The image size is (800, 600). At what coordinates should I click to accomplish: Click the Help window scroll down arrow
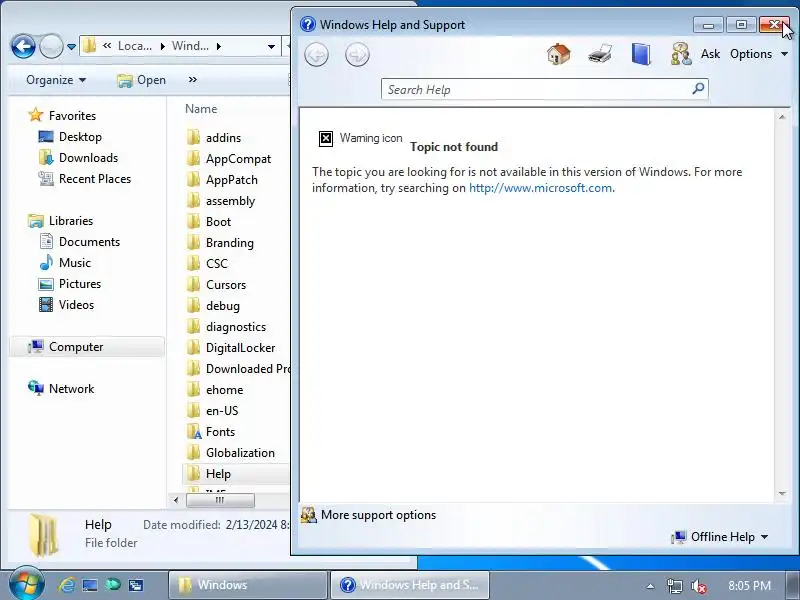click(x=782, y=493)
